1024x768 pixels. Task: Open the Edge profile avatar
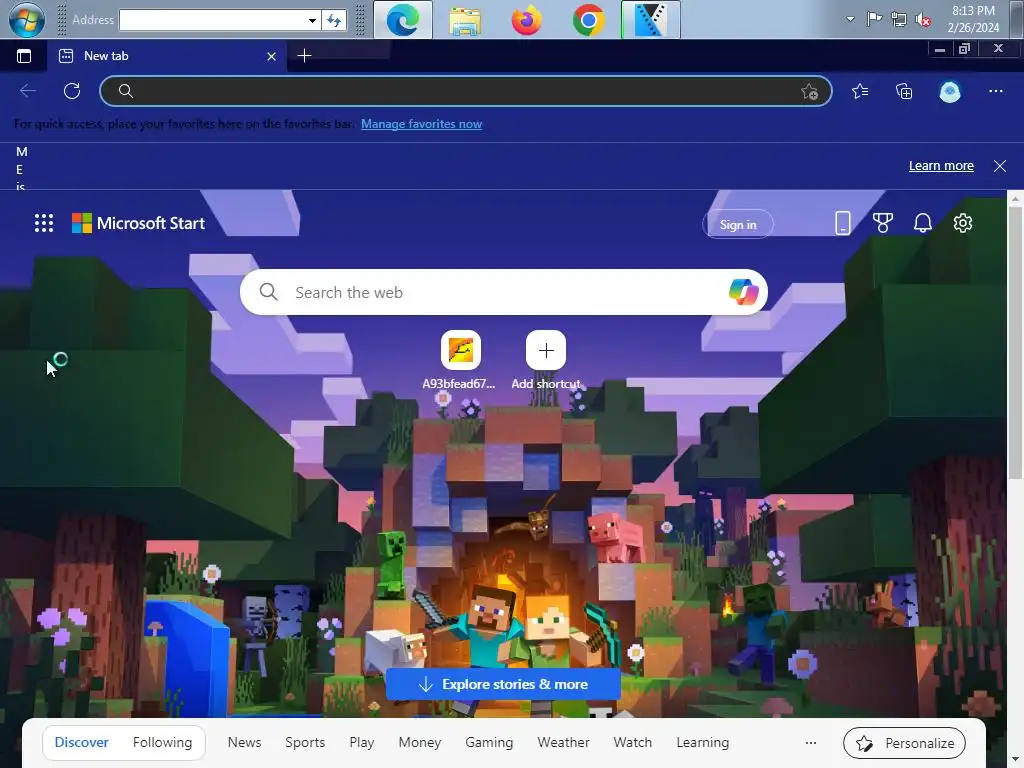[x=950, y=91]
